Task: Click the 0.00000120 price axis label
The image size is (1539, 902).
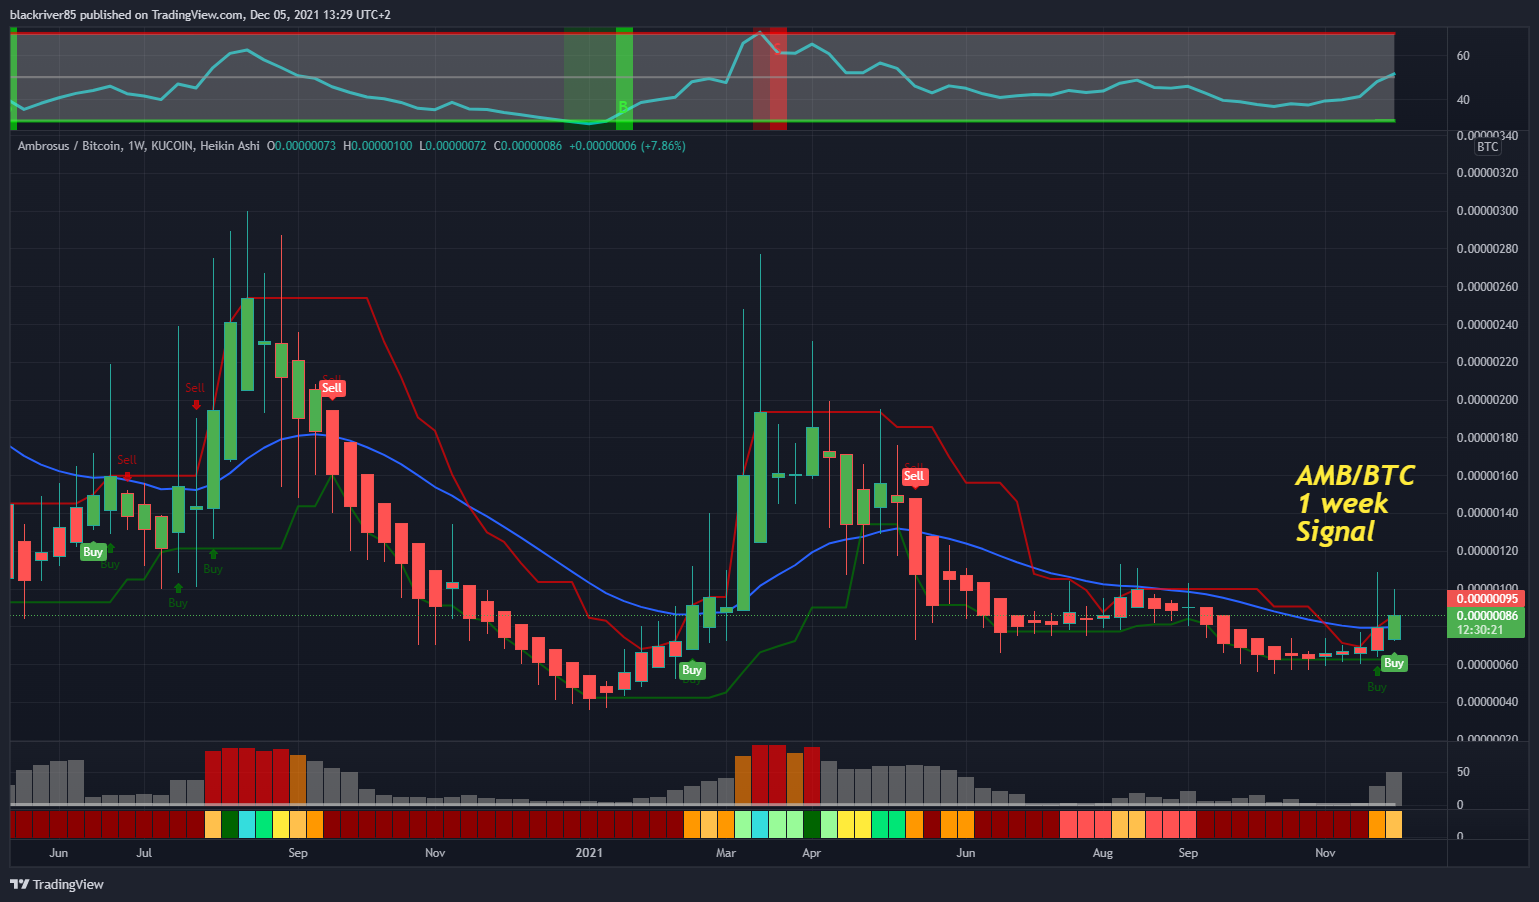Action: point(1487,551)
